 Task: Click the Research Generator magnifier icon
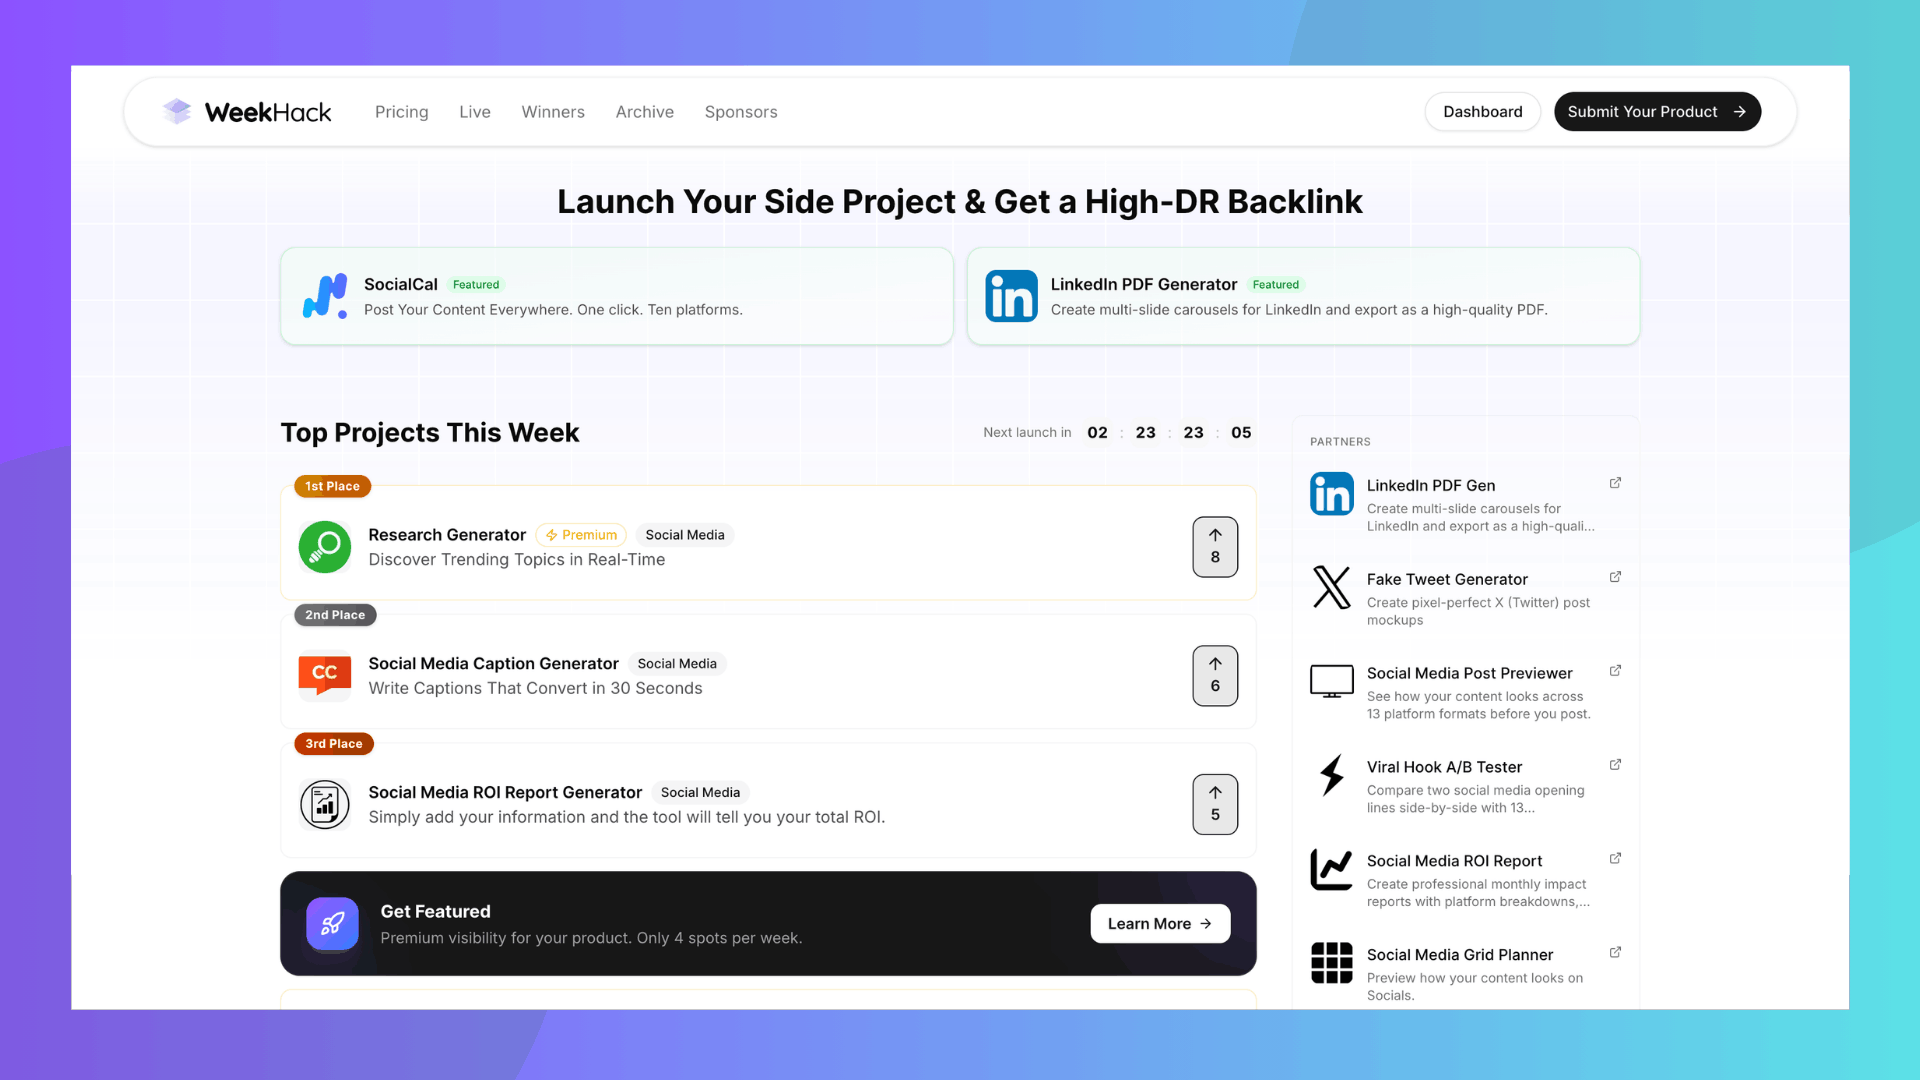(x=324, y=547)
